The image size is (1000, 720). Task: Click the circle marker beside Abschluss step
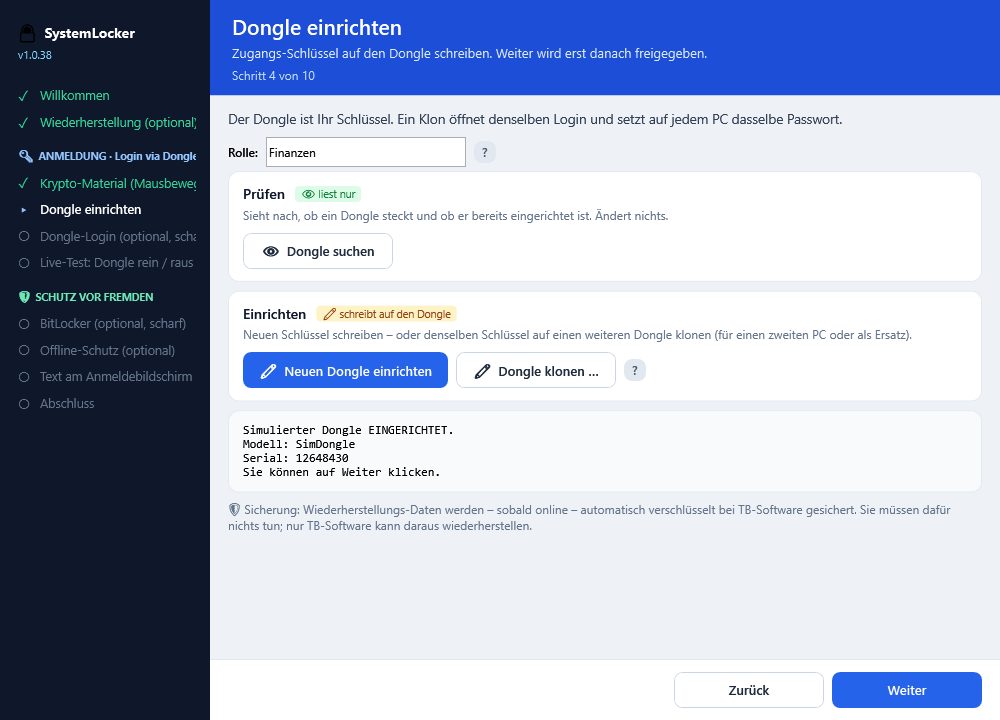24,404
